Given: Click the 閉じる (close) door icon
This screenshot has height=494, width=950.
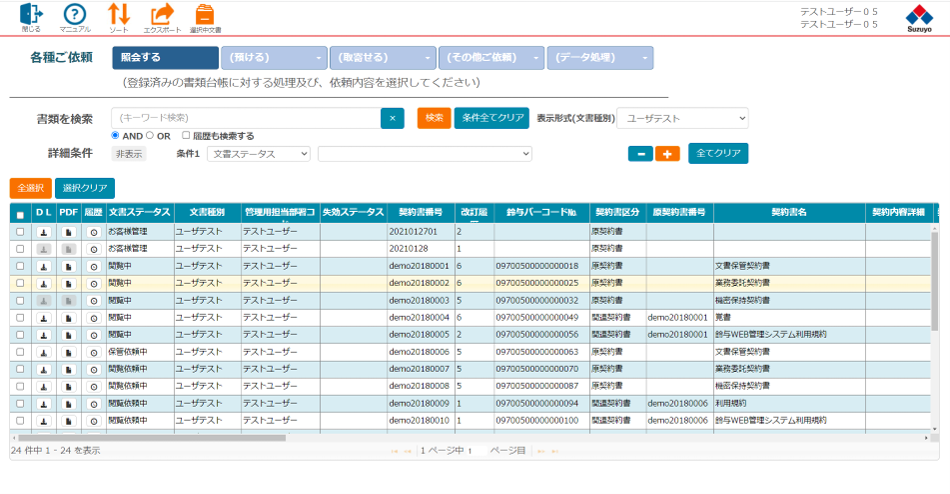Looking at the screenshot, I should [x=31, y=14].
